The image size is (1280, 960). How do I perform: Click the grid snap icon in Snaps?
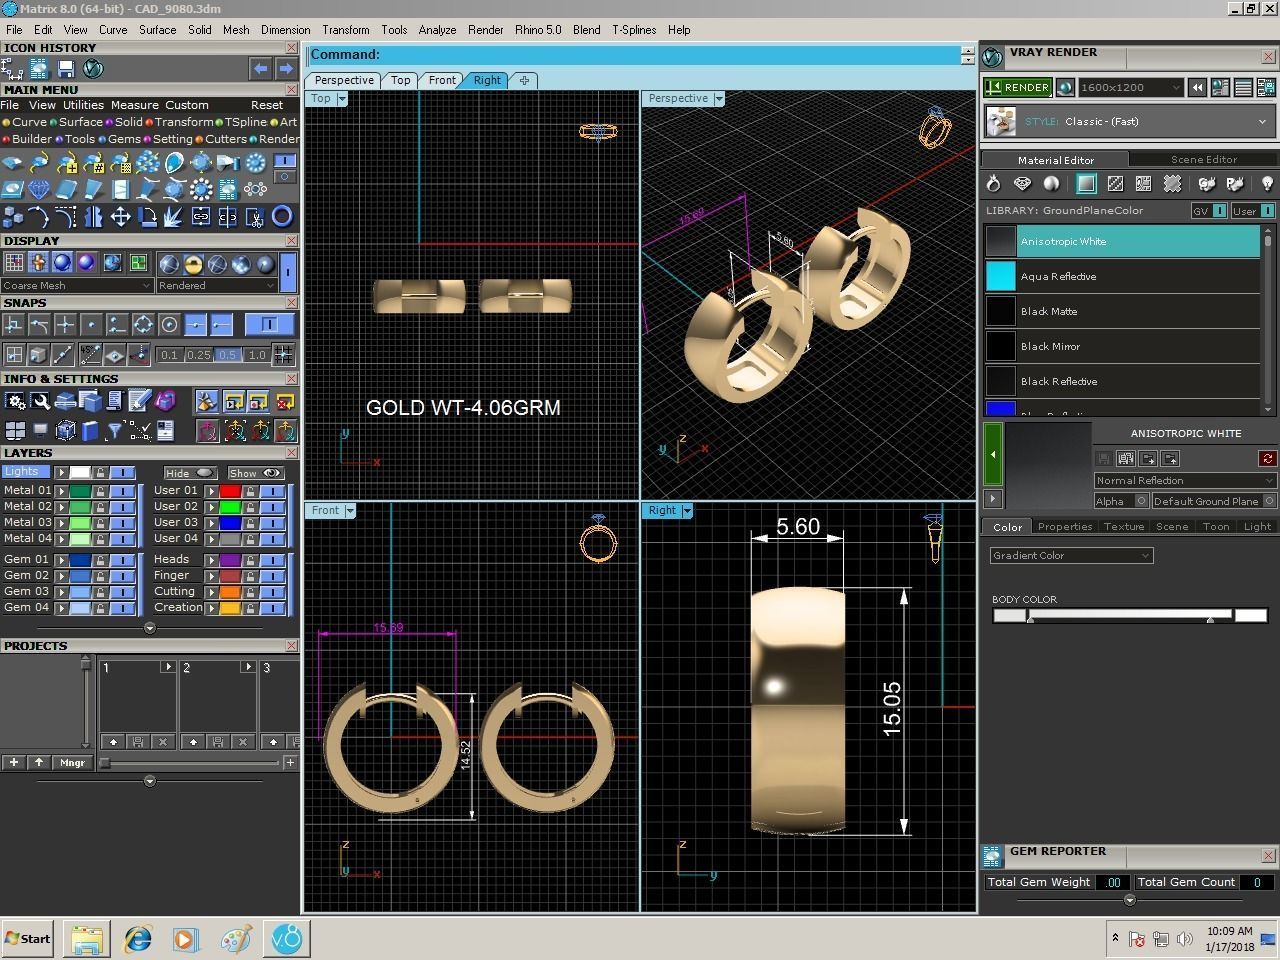[x=283, y=354]
